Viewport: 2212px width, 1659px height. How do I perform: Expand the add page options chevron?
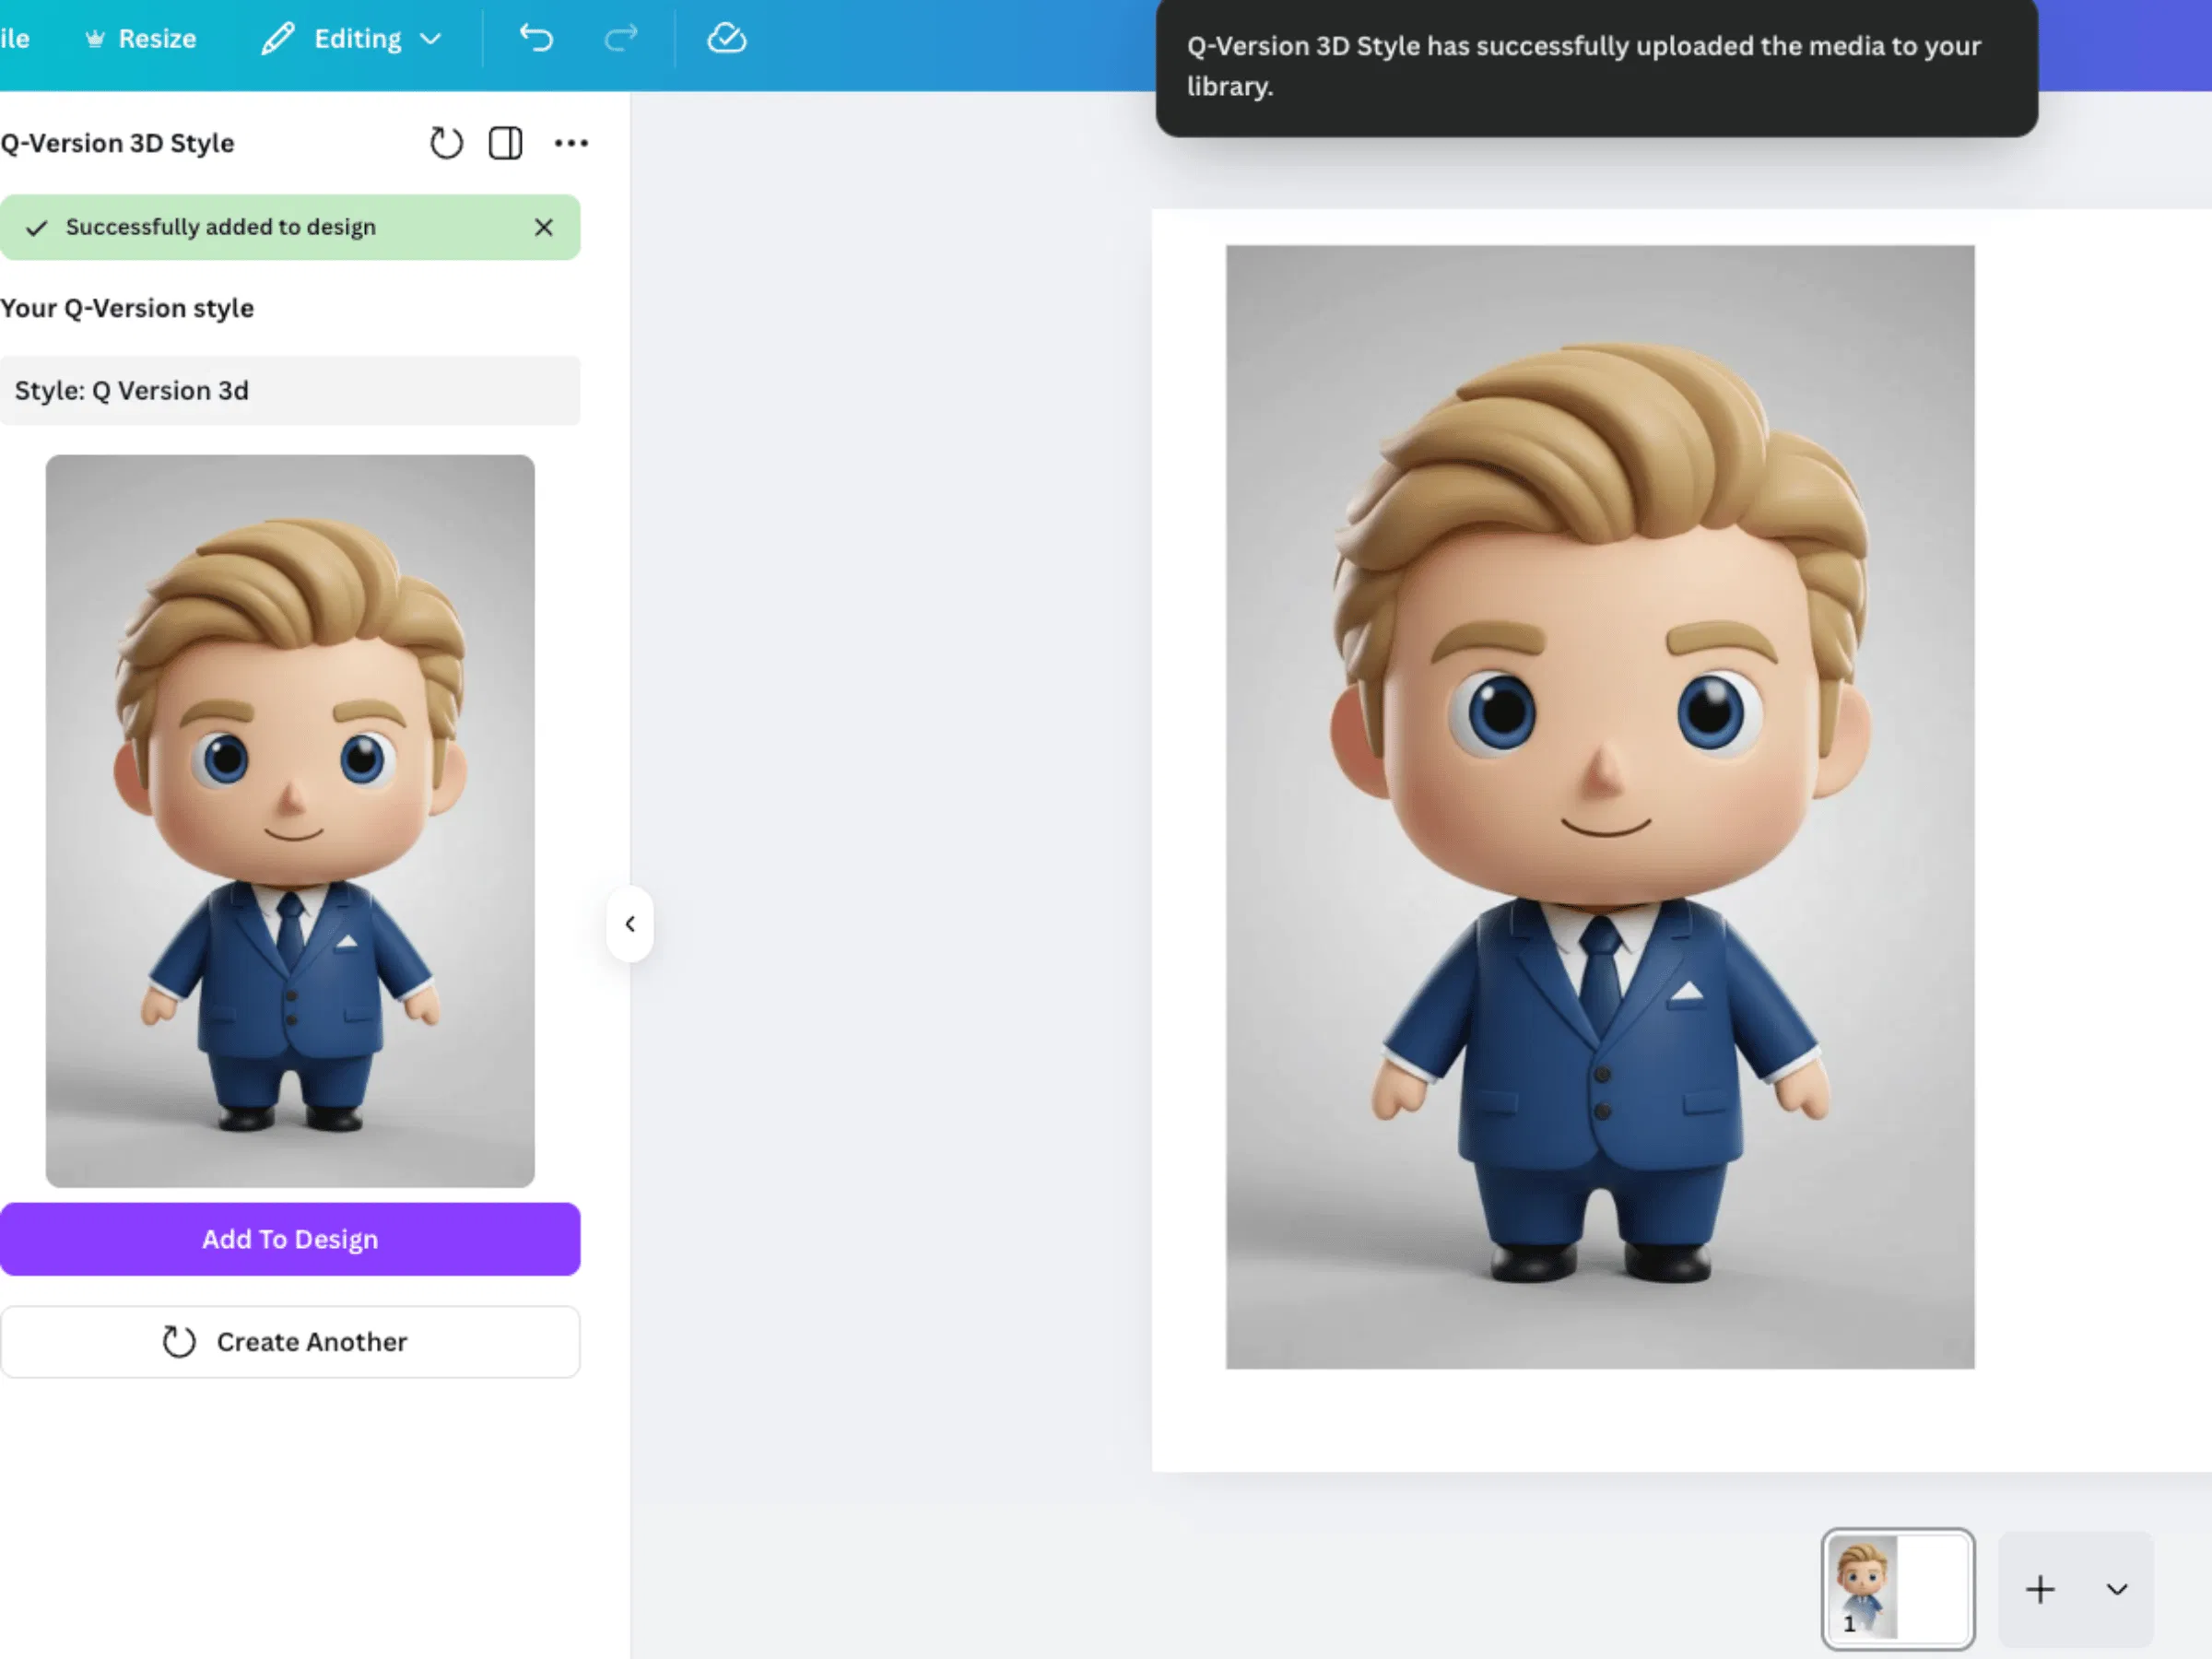coord(2117,1589)
